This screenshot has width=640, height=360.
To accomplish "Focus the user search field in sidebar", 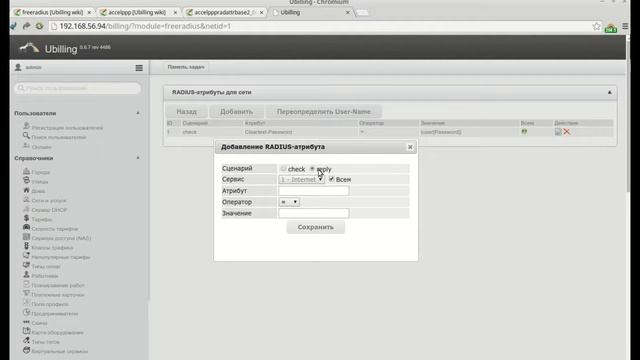I will [78, 88].
